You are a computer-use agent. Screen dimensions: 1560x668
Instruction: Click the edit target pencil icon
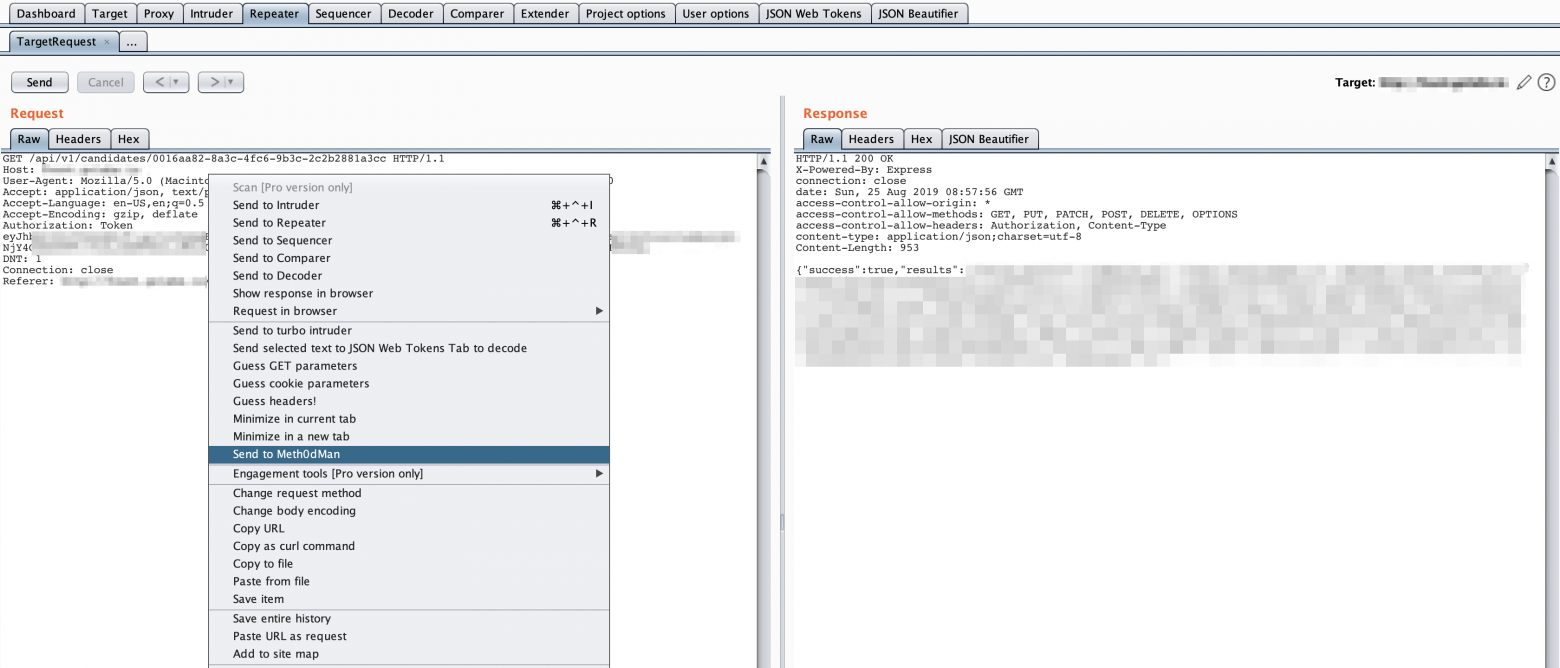tap(1524, 83)
